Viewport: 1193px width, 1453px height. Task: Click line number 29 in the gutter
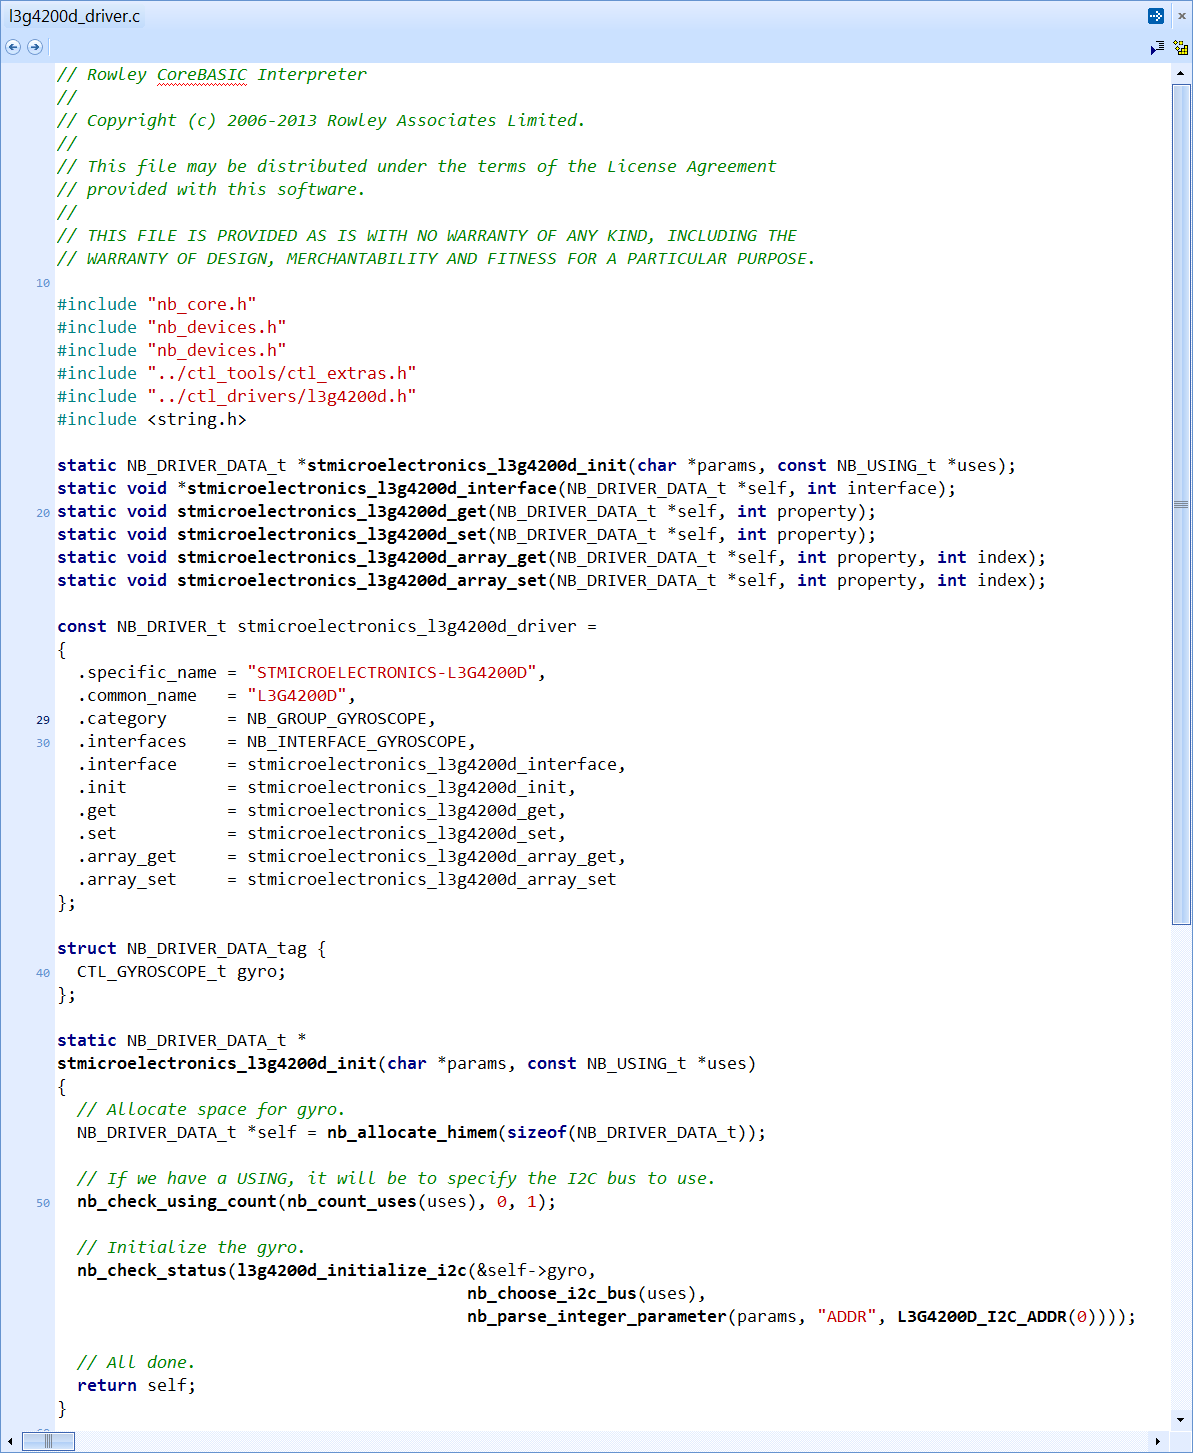43,720
